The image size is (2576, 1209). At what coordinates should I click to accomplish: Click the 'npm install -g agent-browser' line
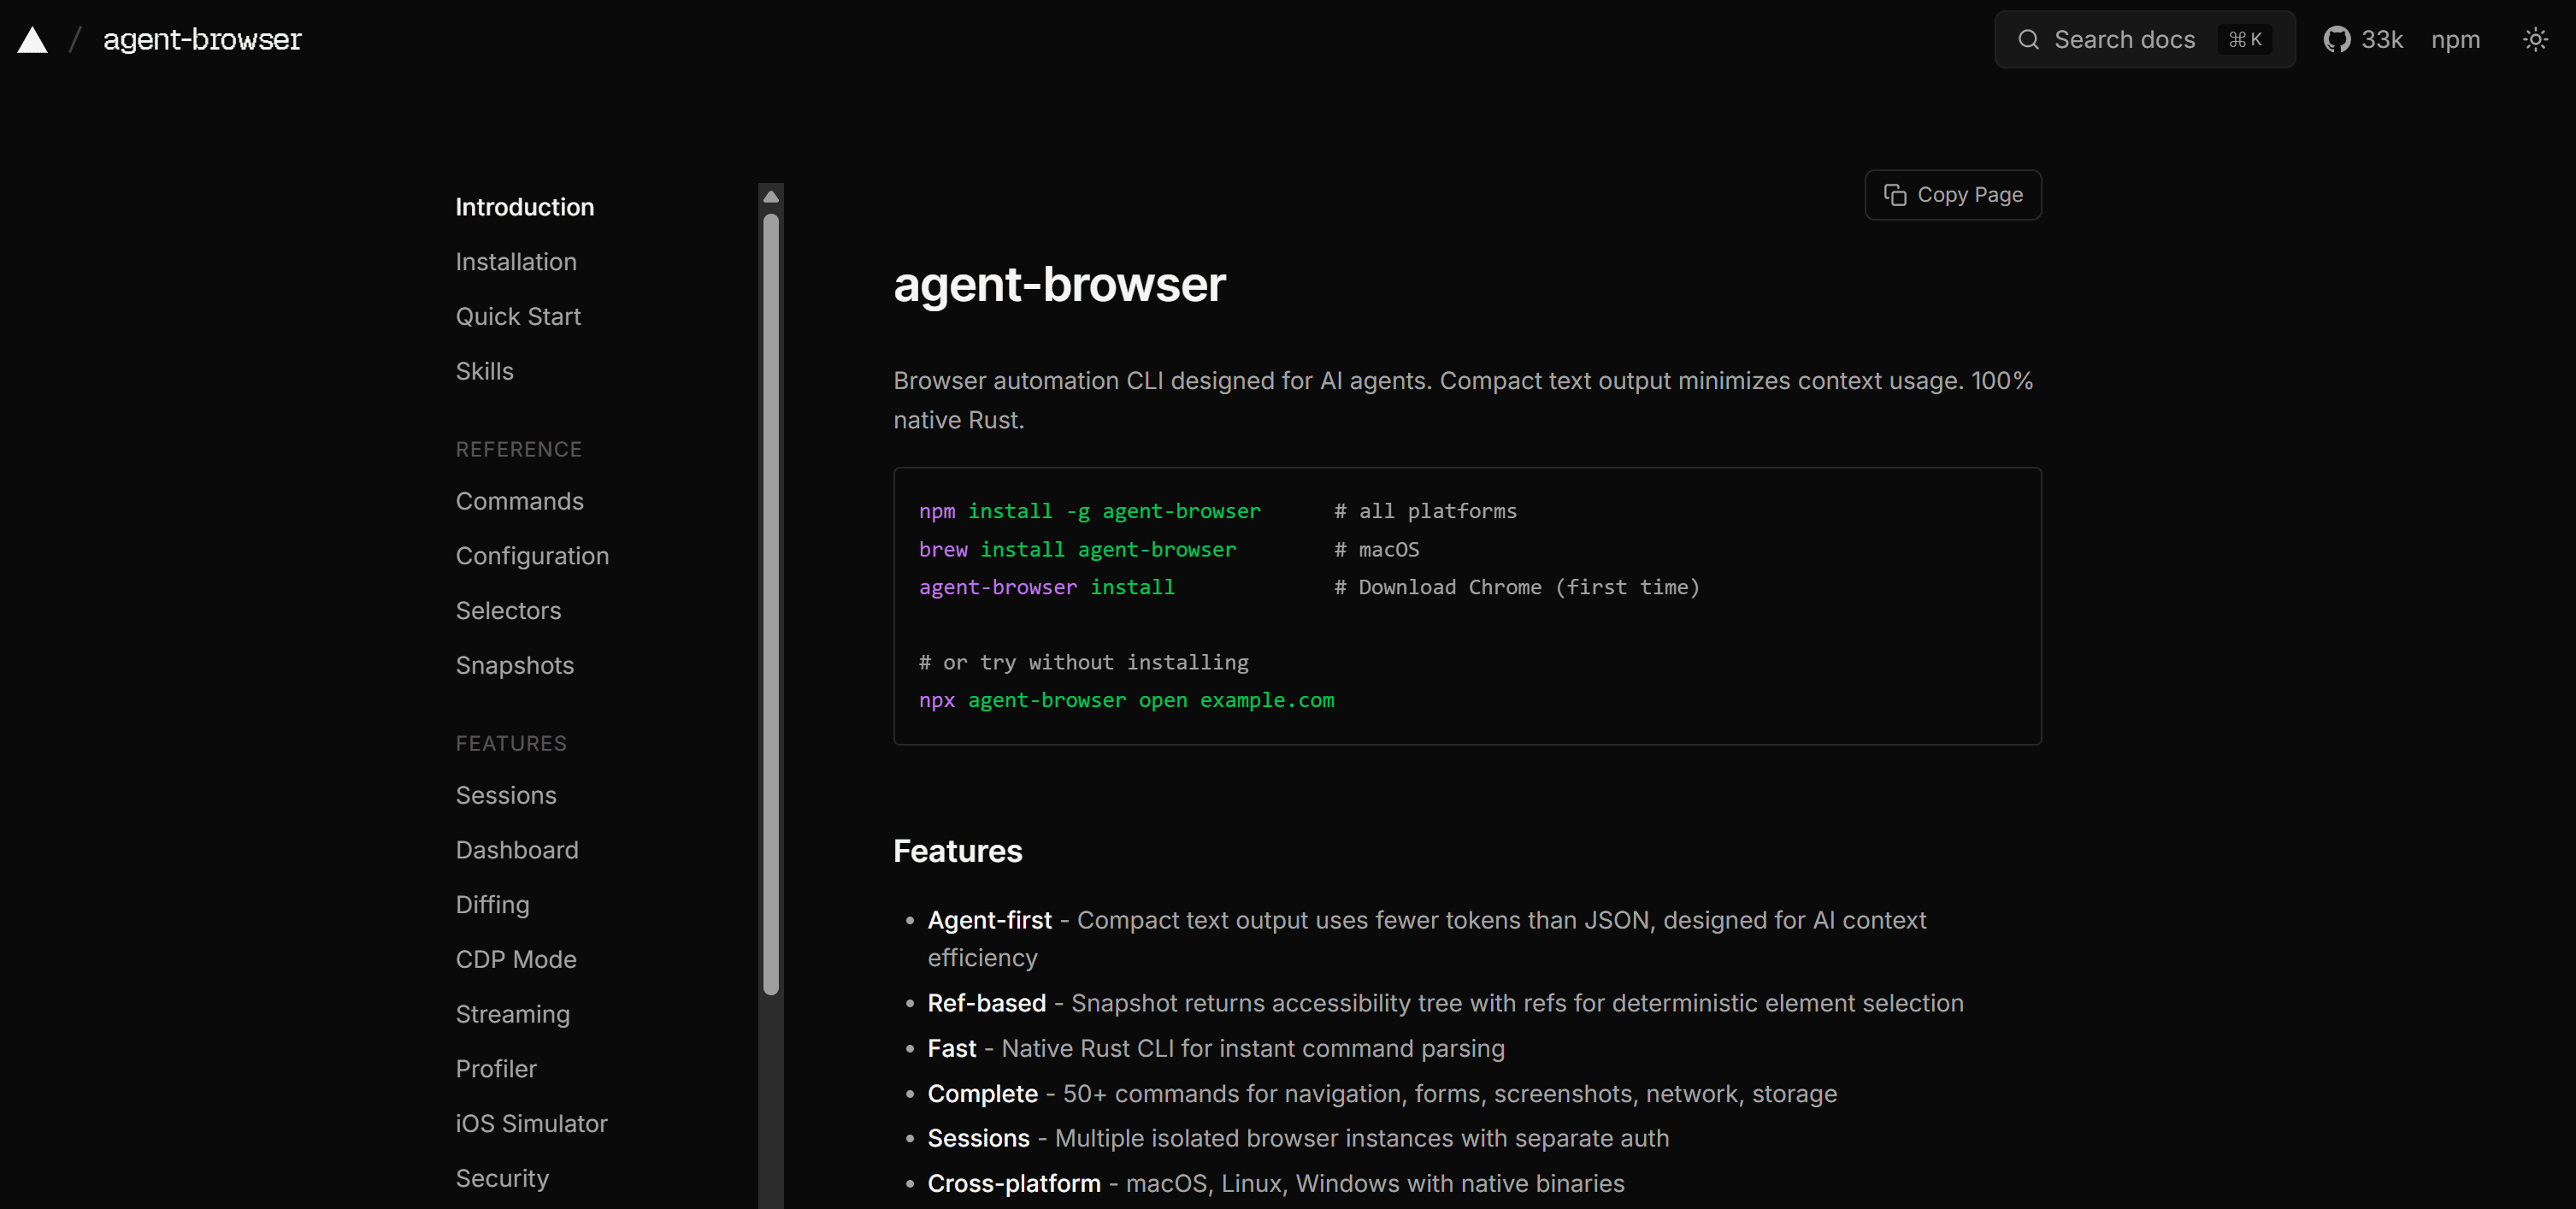[x=1089, y=511]
